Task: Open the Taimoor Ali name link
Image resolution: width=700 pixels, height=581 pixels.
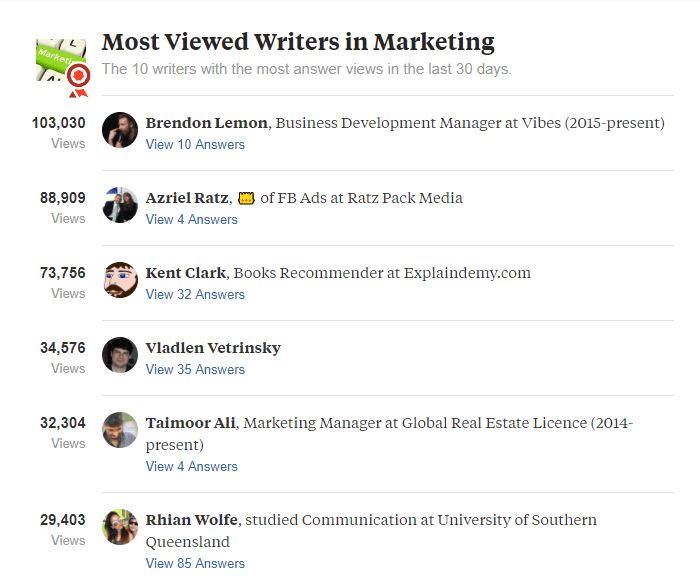Action: pos(191,423)
